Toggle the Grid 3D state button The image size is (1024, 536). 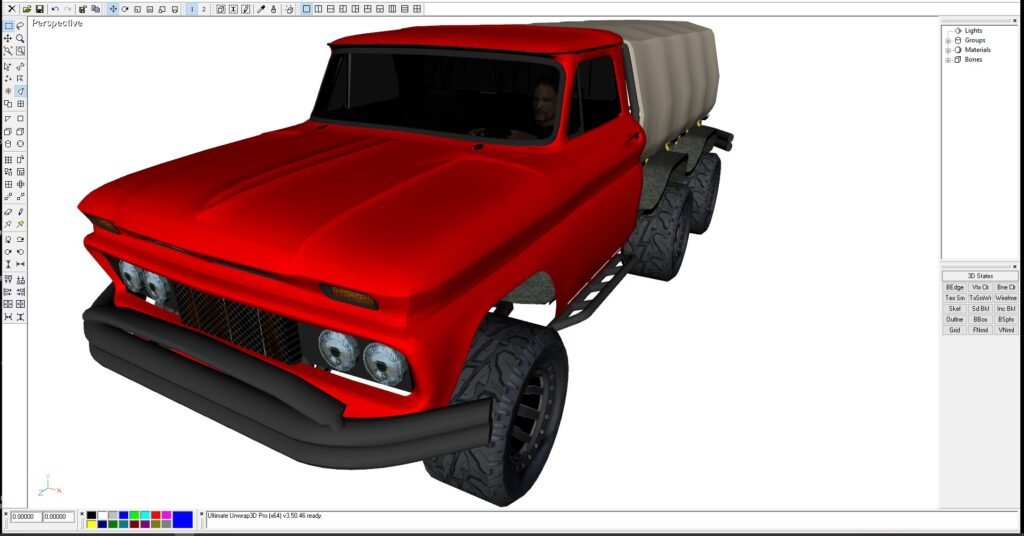954,330
